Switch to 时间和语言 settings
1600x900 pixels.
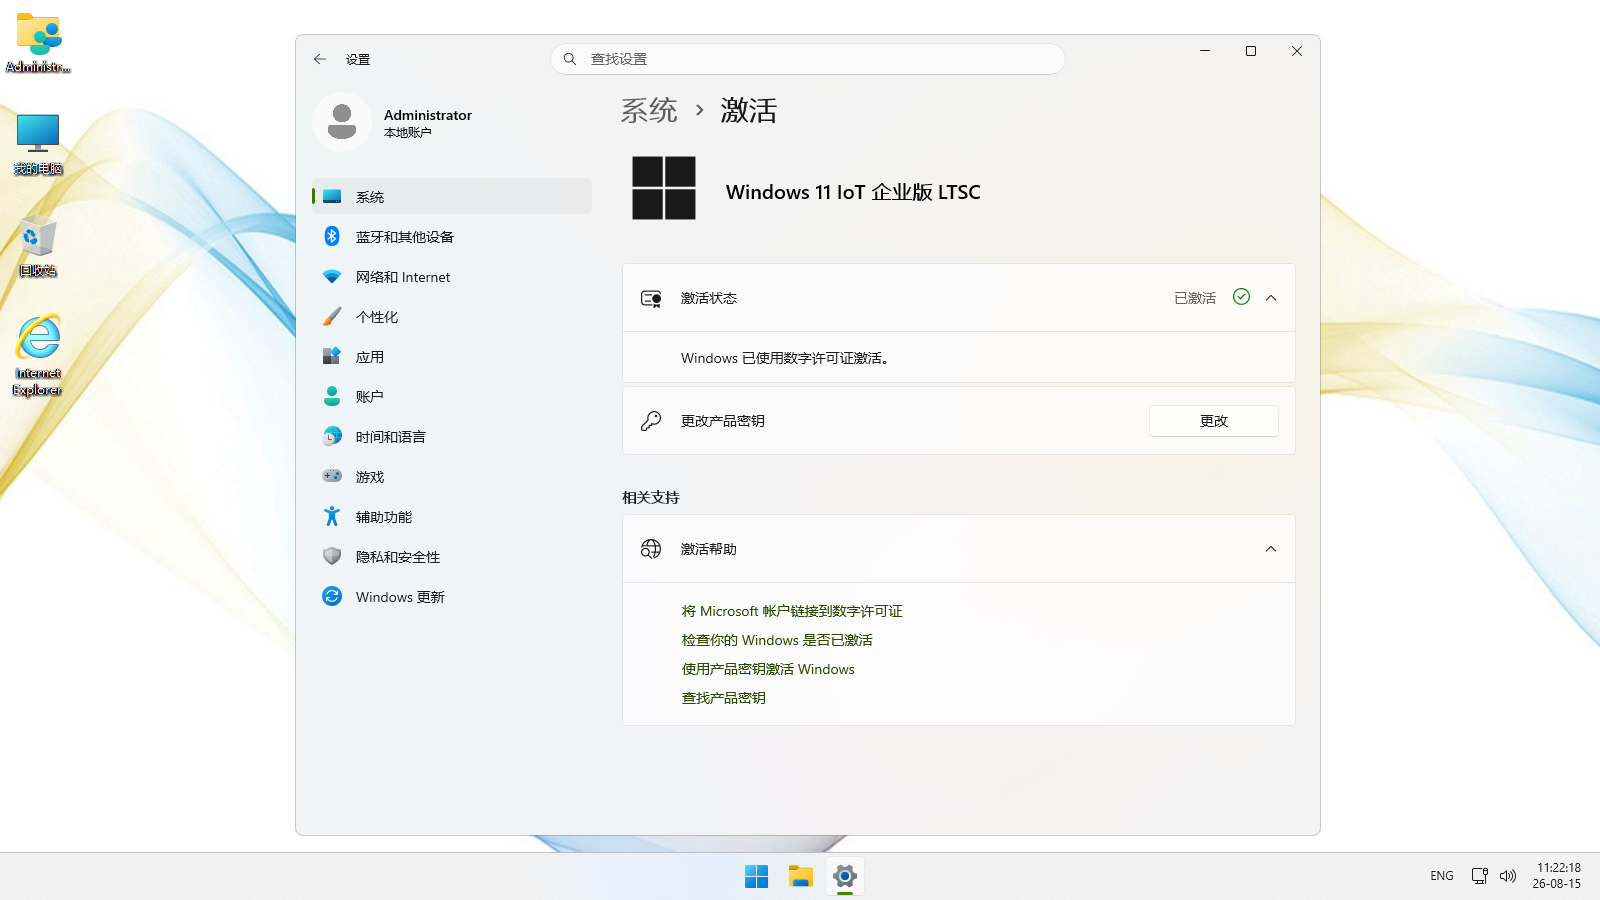tap(452, 437)
